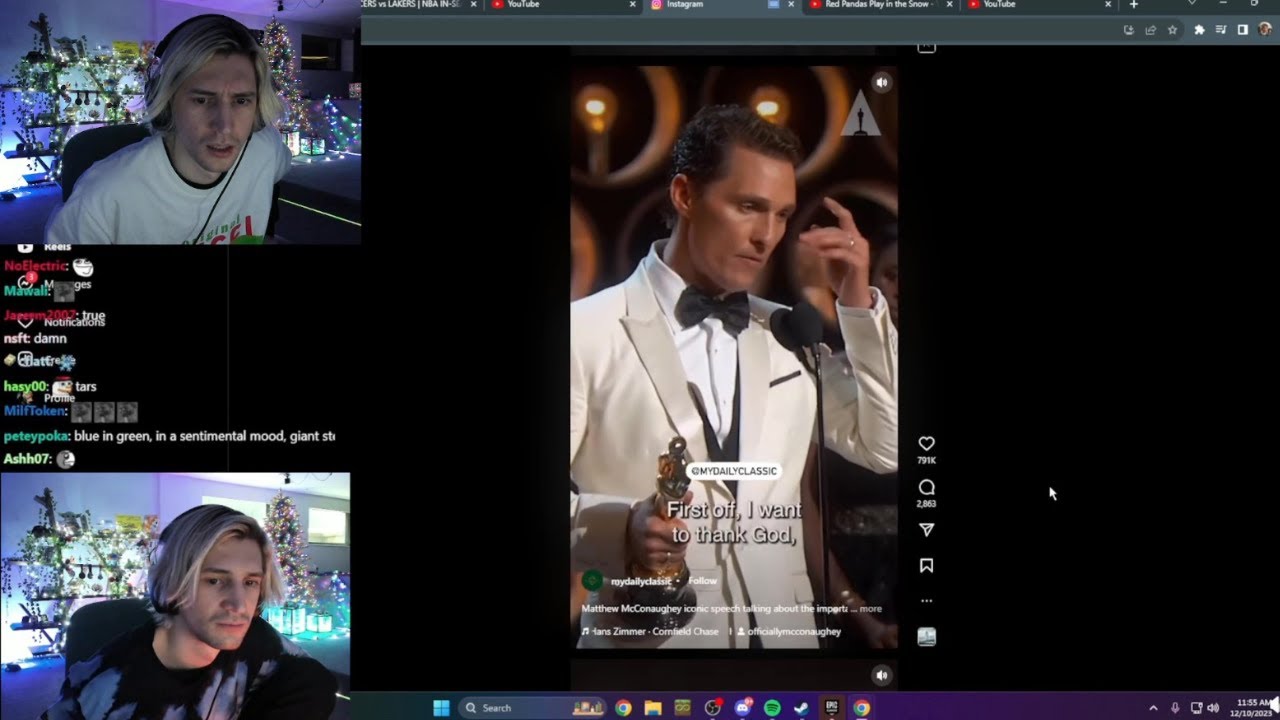This screenshot has height=720, width=1280.
Task: Share the reel with the paper plane icon
Action: pyautogui.click(x=926, y=530)
